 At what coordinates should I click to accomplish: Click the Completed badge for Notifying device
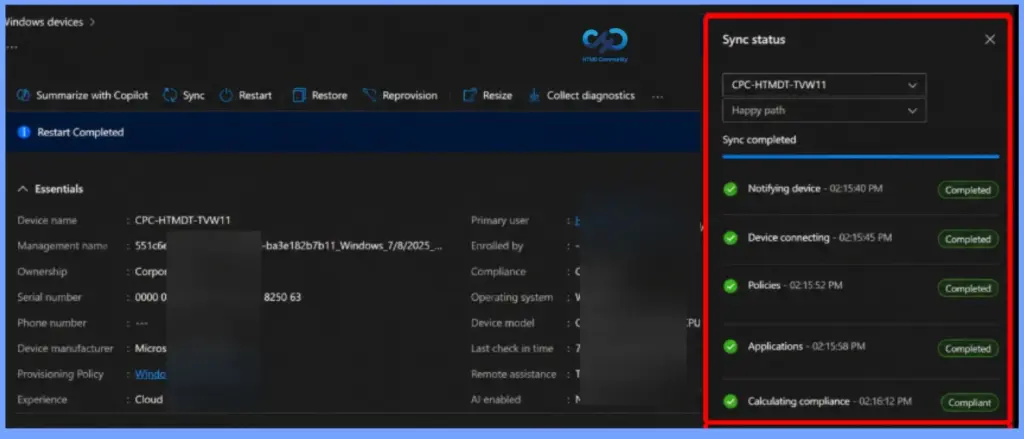(968, 190)
